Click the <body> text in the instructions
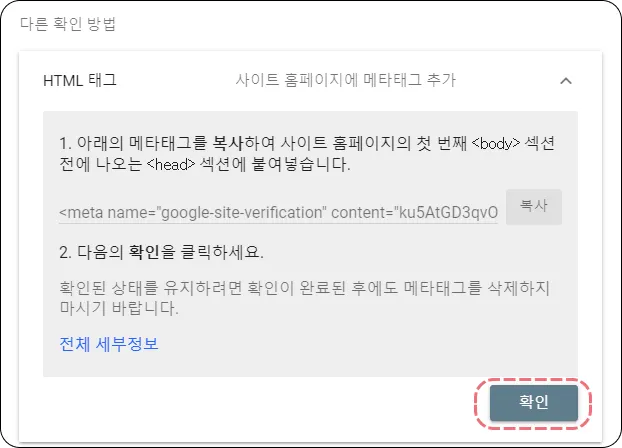The height and width of the screenshot is (448, 622). click(495, 143)
